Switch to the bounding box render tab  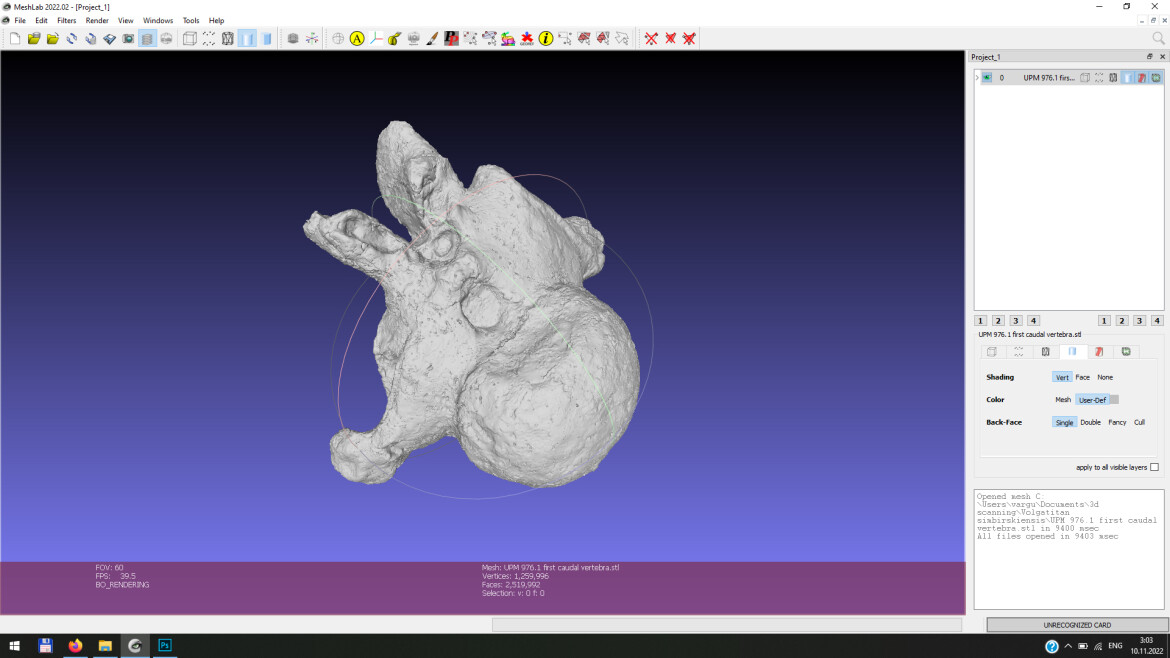point(992,352)
